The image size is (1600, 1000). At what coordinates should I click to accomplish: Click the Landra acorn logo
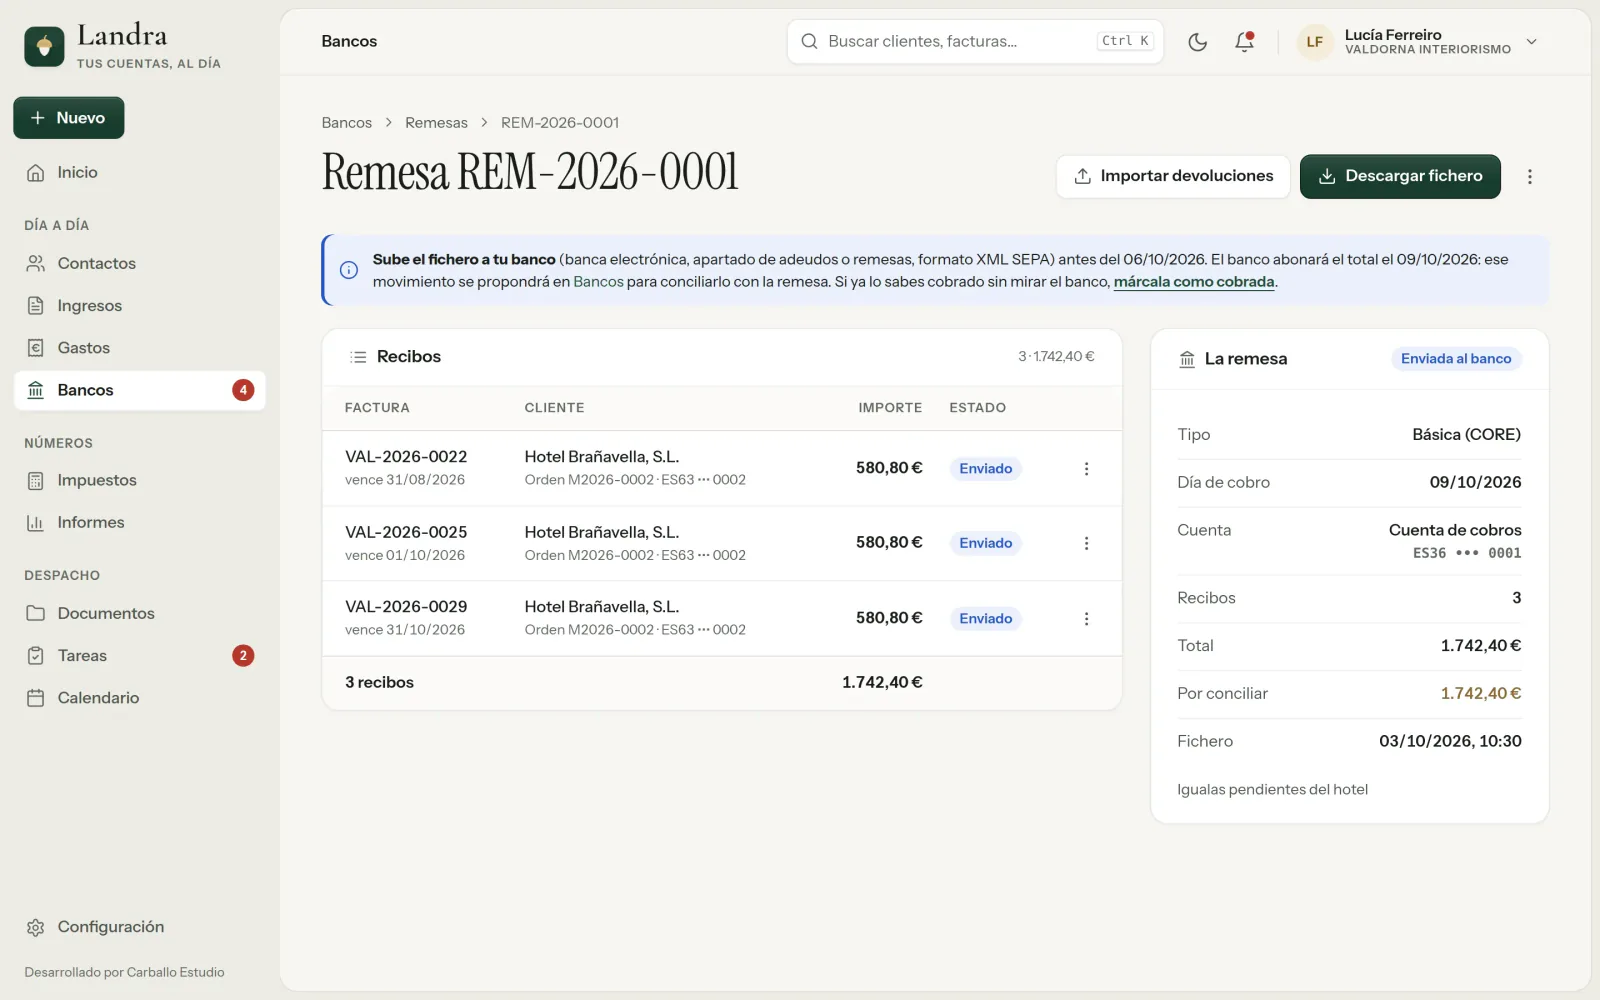[x=44, y=46]
